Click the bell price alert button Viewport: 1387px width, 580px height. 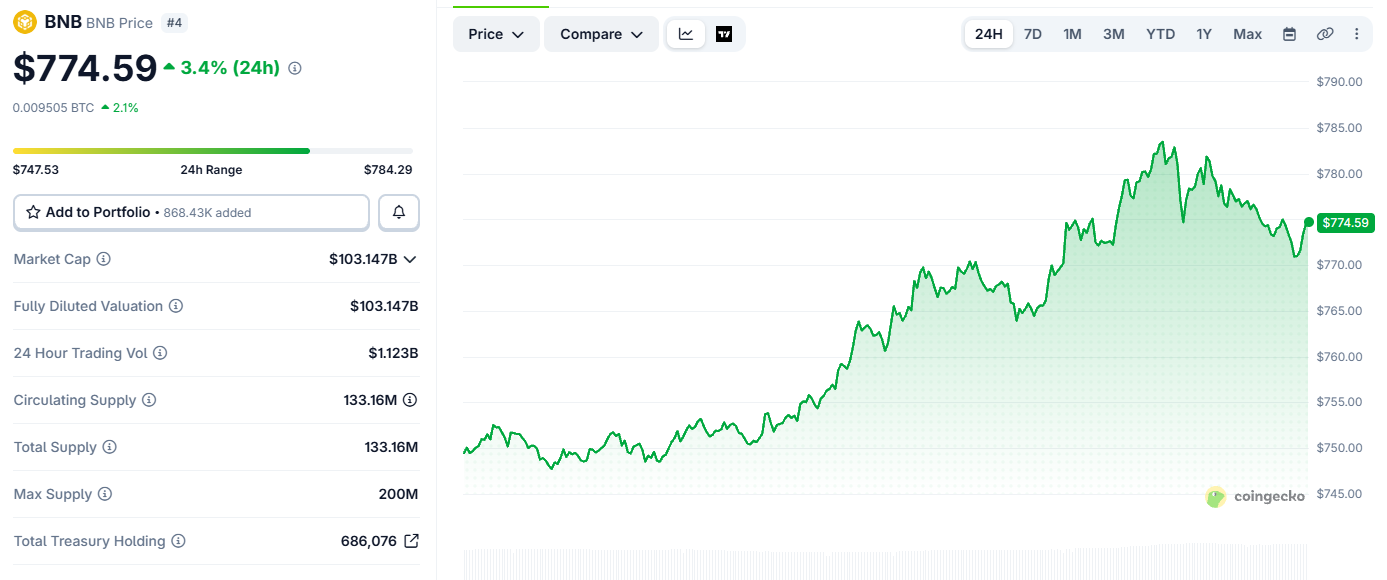399,212
